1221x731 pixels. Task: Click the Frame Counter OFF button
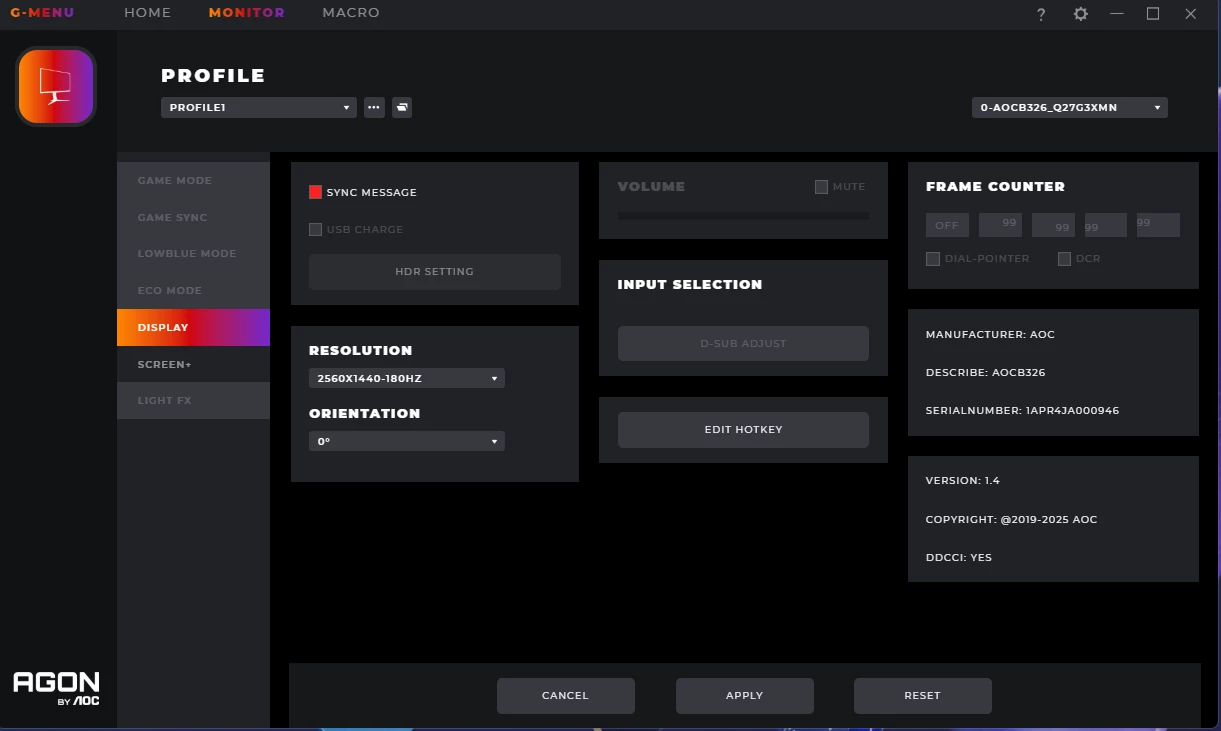[x=947, y=225]
